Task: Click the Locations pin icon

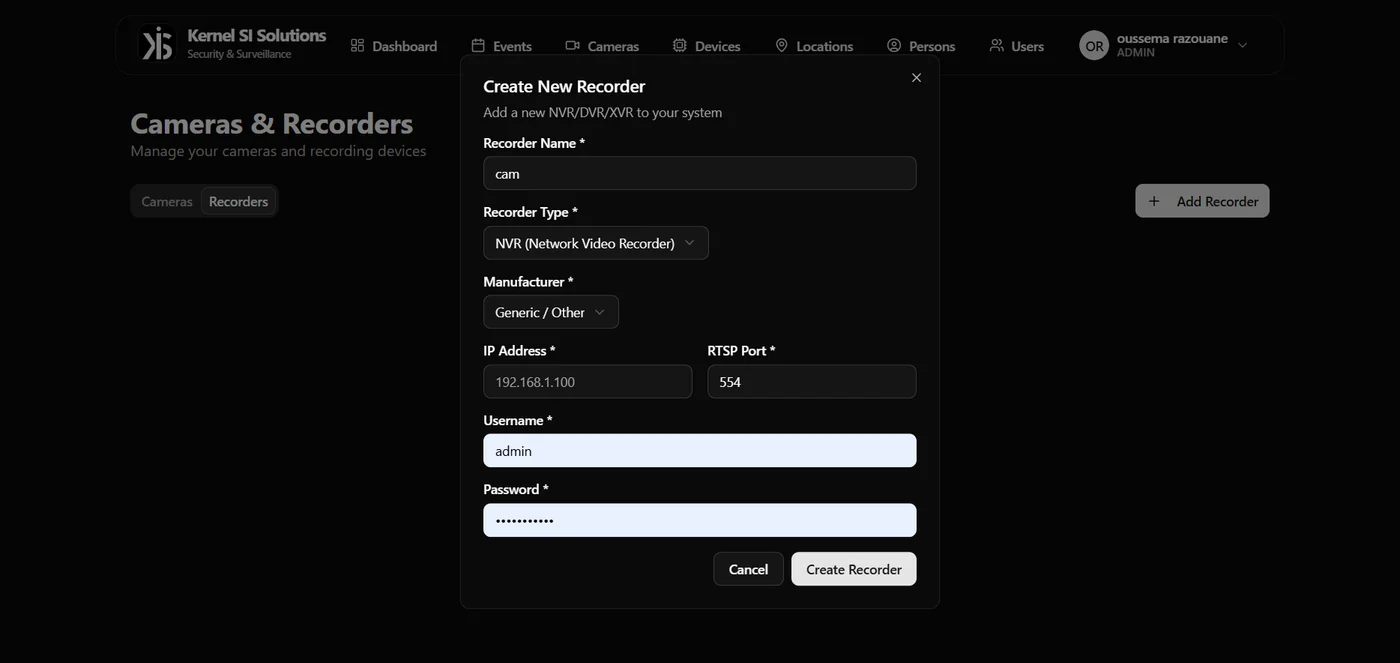Action: [782, 45]
